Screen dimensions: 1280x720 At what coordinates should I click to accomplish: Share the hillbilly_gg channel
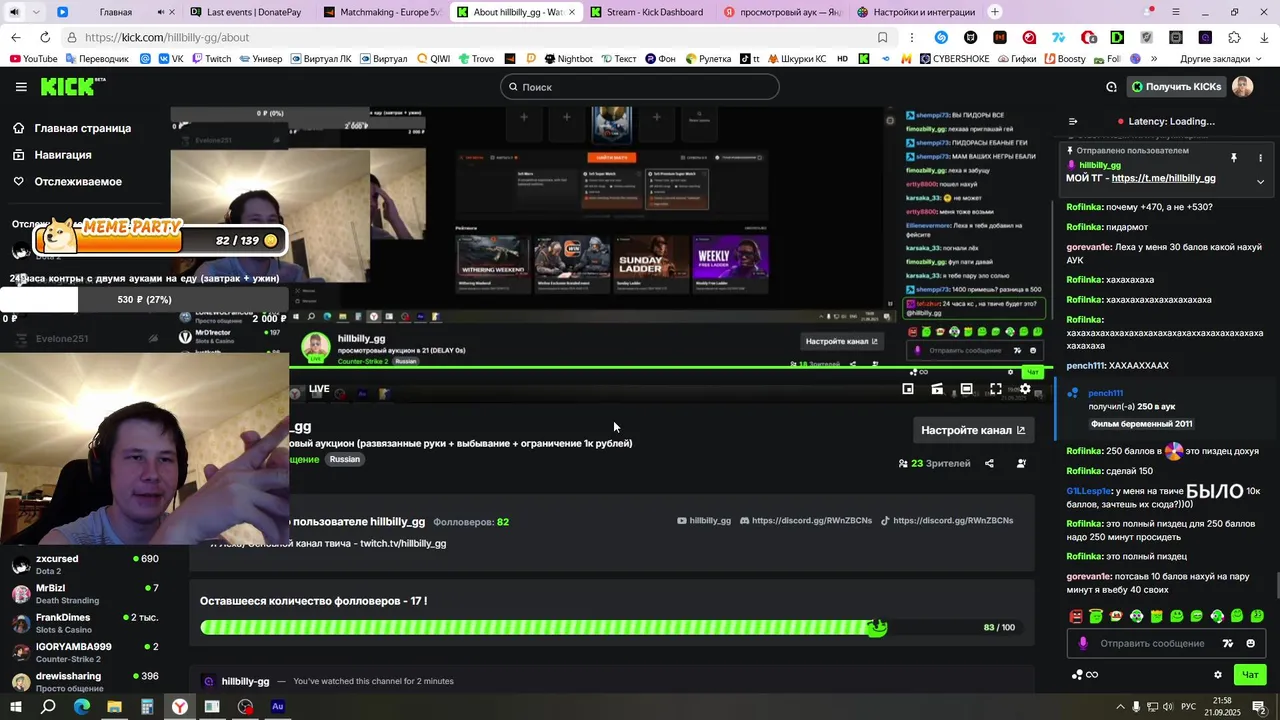[x=989, y=463]
